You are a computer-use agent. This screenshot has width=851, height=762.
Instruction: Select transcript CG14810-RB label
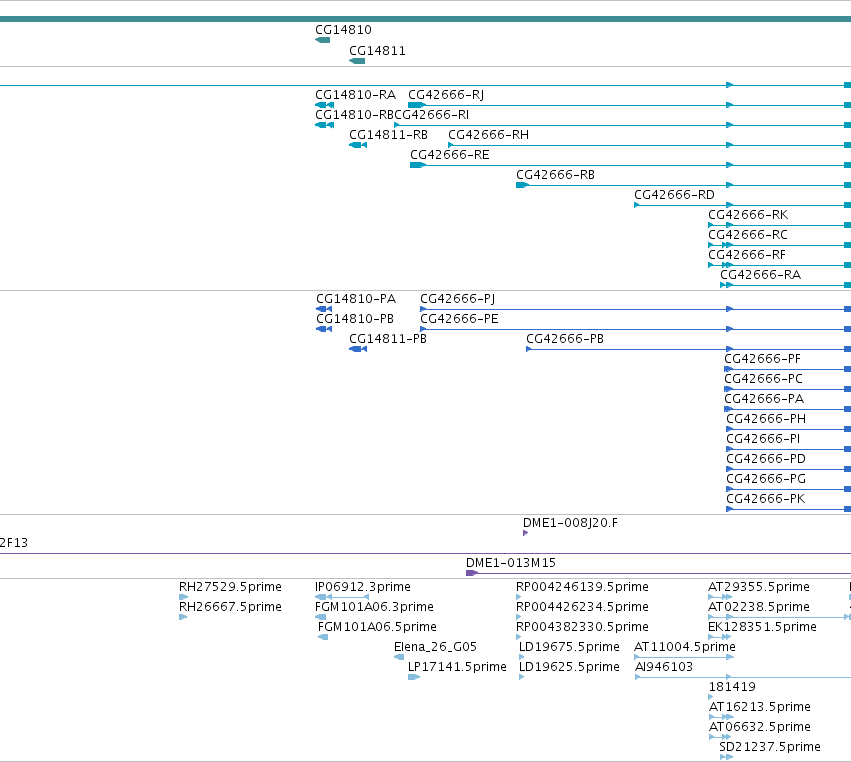tap(354, 115)
